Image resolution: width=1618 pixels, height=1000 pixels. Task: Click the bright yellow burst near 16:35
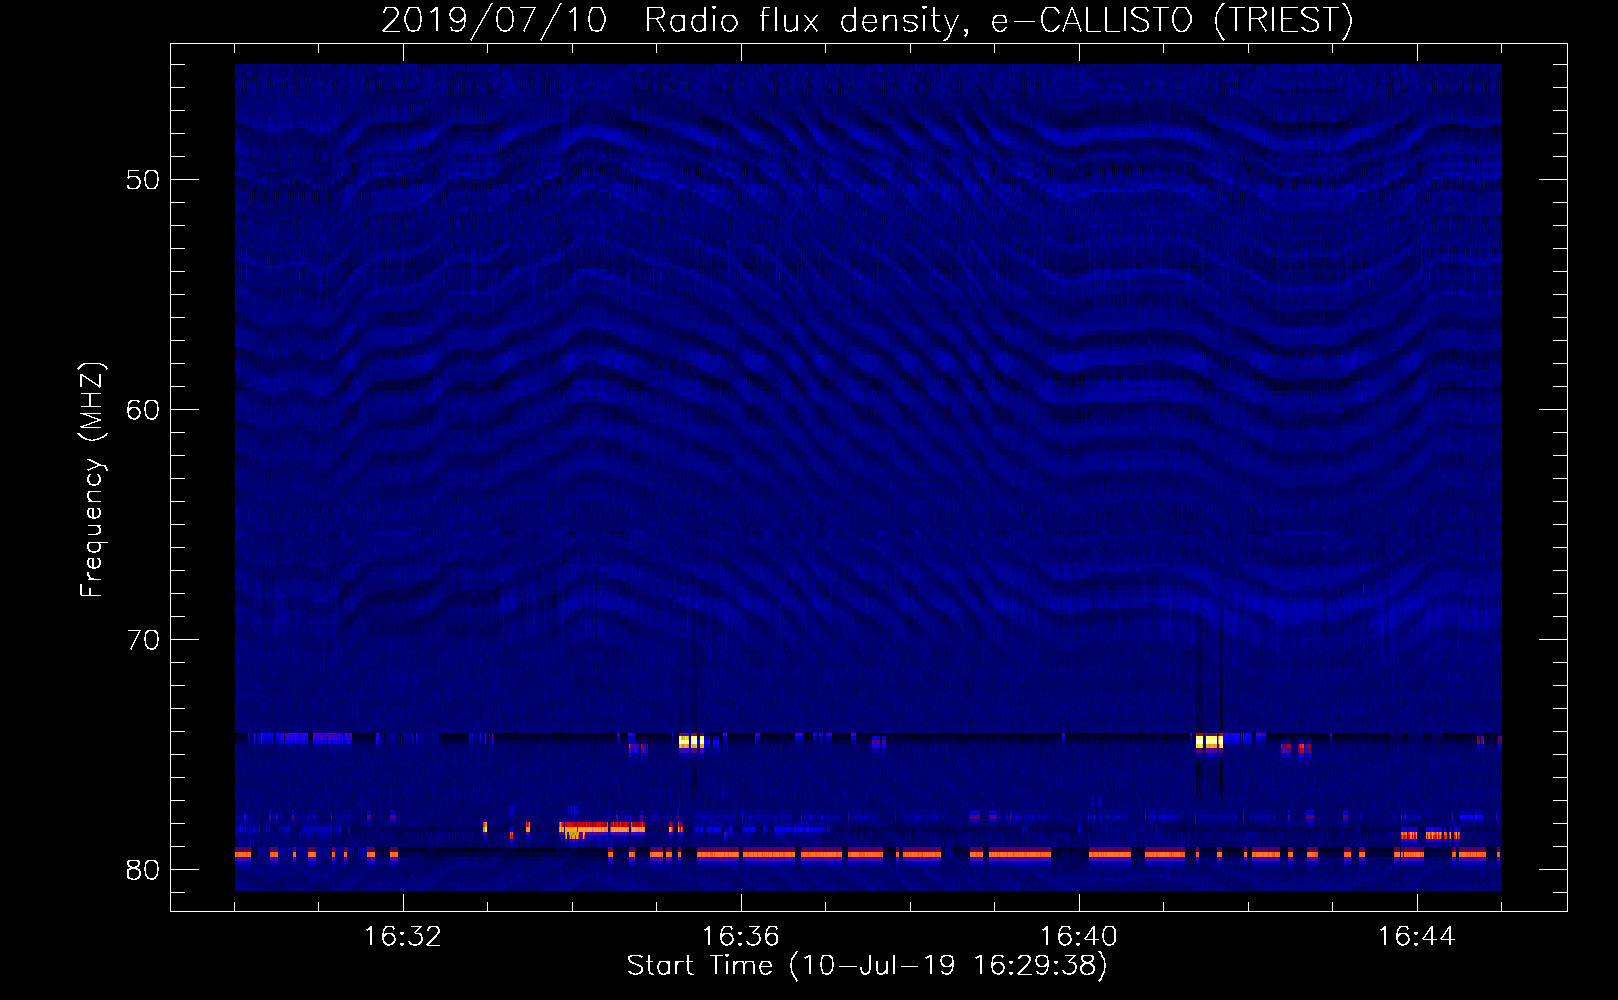(x=691, y=742)
